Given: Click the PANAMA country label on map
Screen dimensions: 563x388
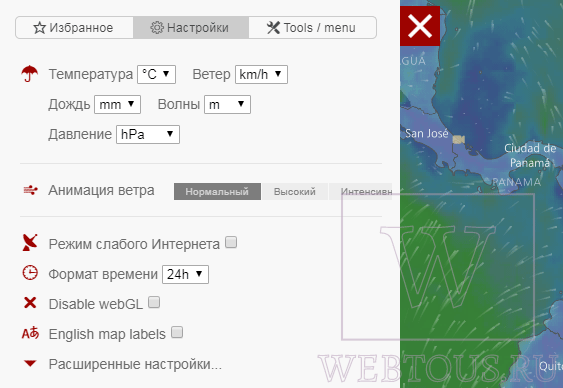Looking at the screenshot, I should [x=516, y=182].
